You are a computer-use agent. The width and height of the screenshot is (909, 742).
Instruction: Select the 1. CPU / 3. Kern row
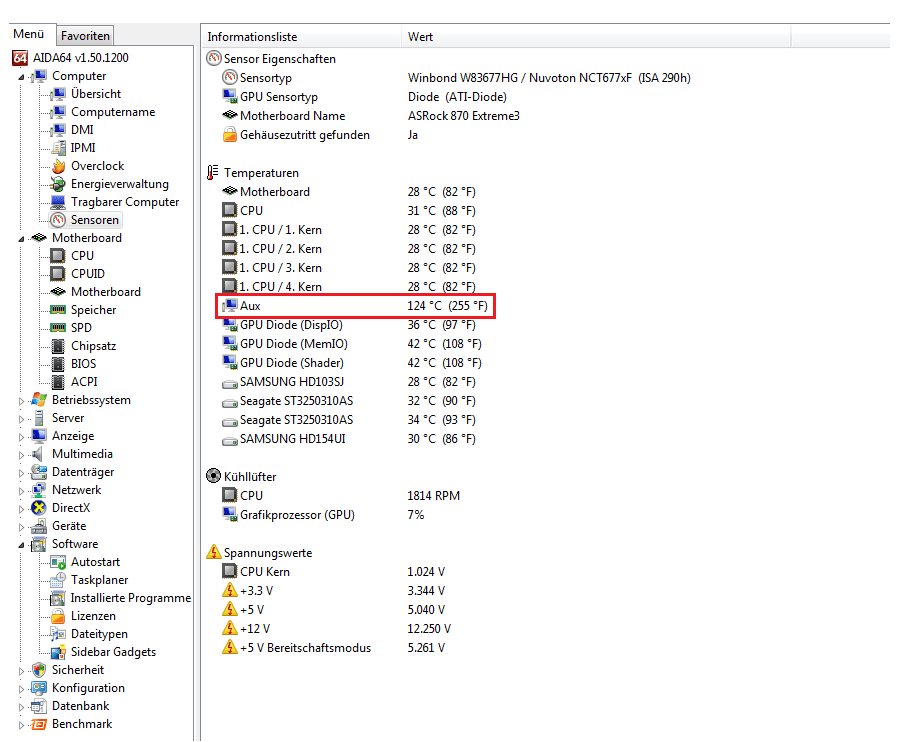[349, 268]
